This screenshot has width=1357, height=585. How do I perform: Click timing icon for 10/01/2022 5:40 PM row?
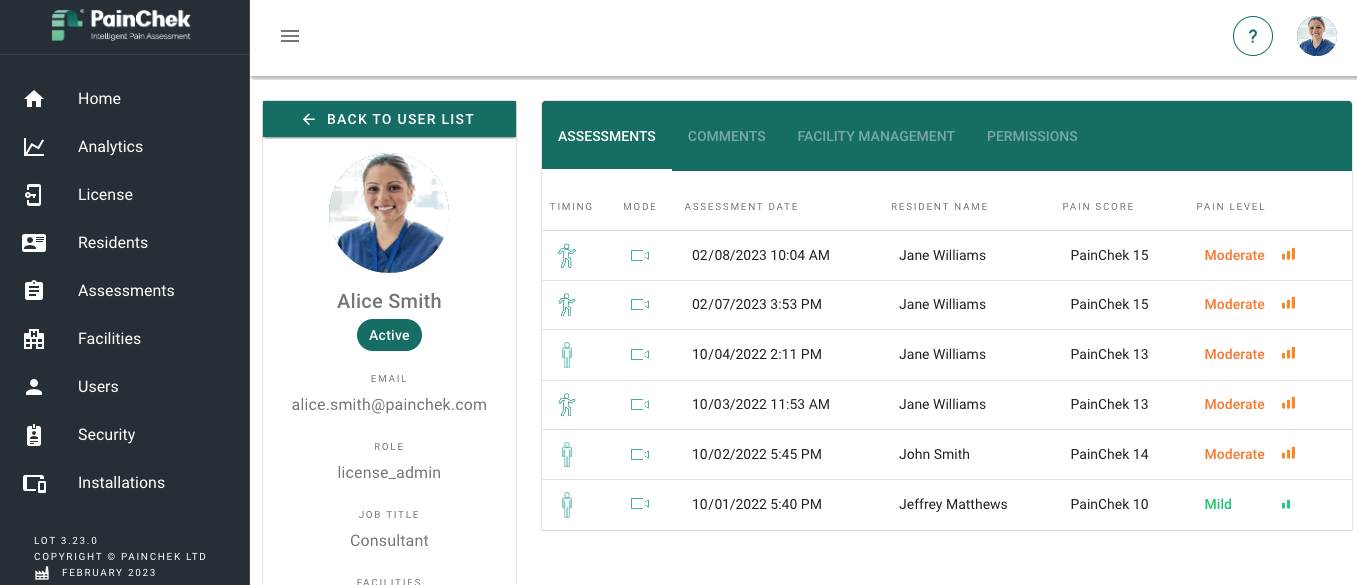[x=567, y=504]
